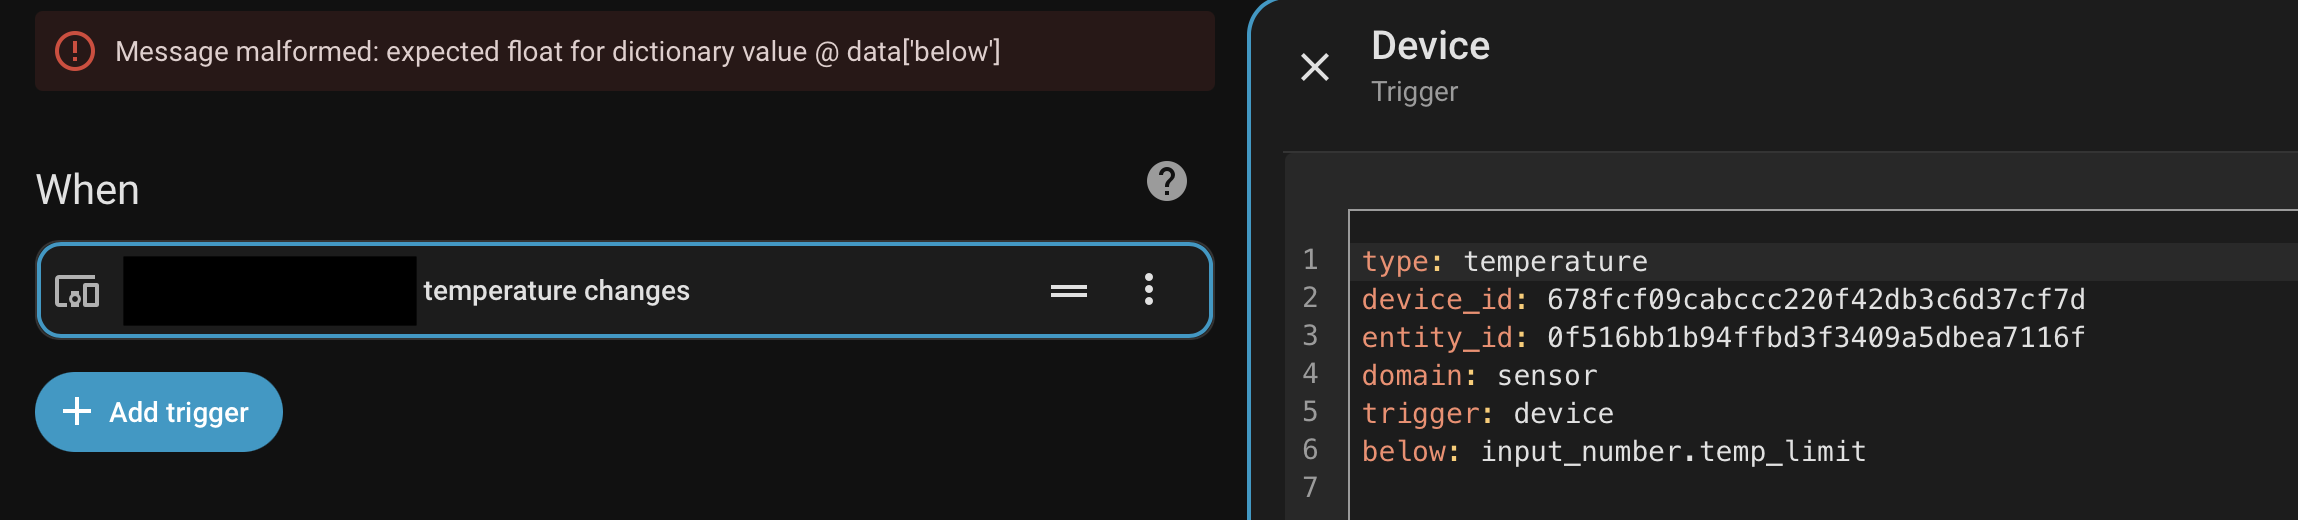This screenshot has width=2298, height=520.
Task: Click the 'trigger: device' YAML line
Action: click(x=1487, y=414)
